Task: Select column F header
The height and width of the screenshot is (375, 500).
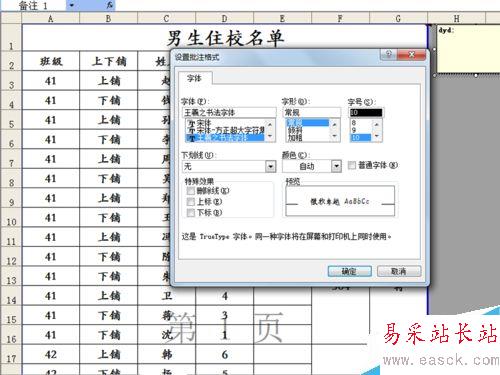Action: 340,18
